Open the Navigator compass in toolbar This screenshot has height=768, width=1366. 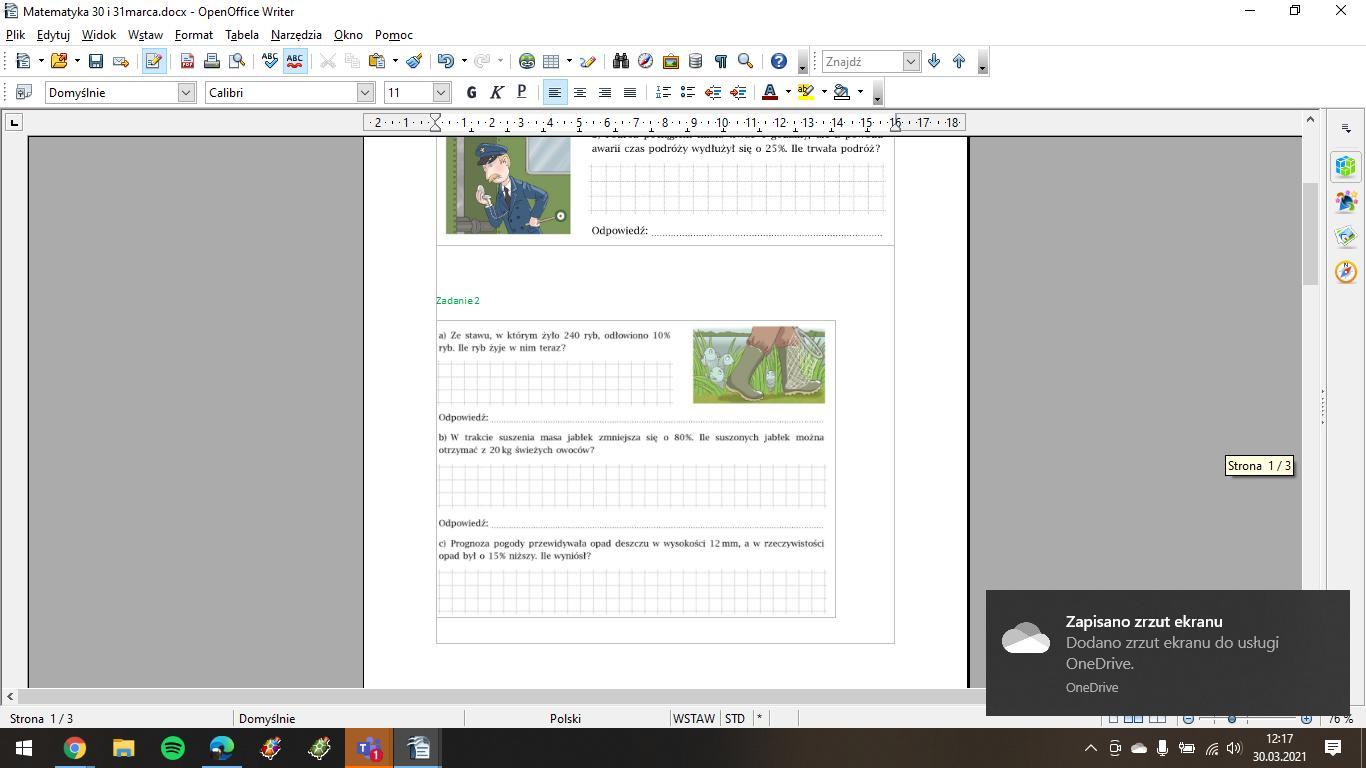pyautogui.click(x=646, y=61)
